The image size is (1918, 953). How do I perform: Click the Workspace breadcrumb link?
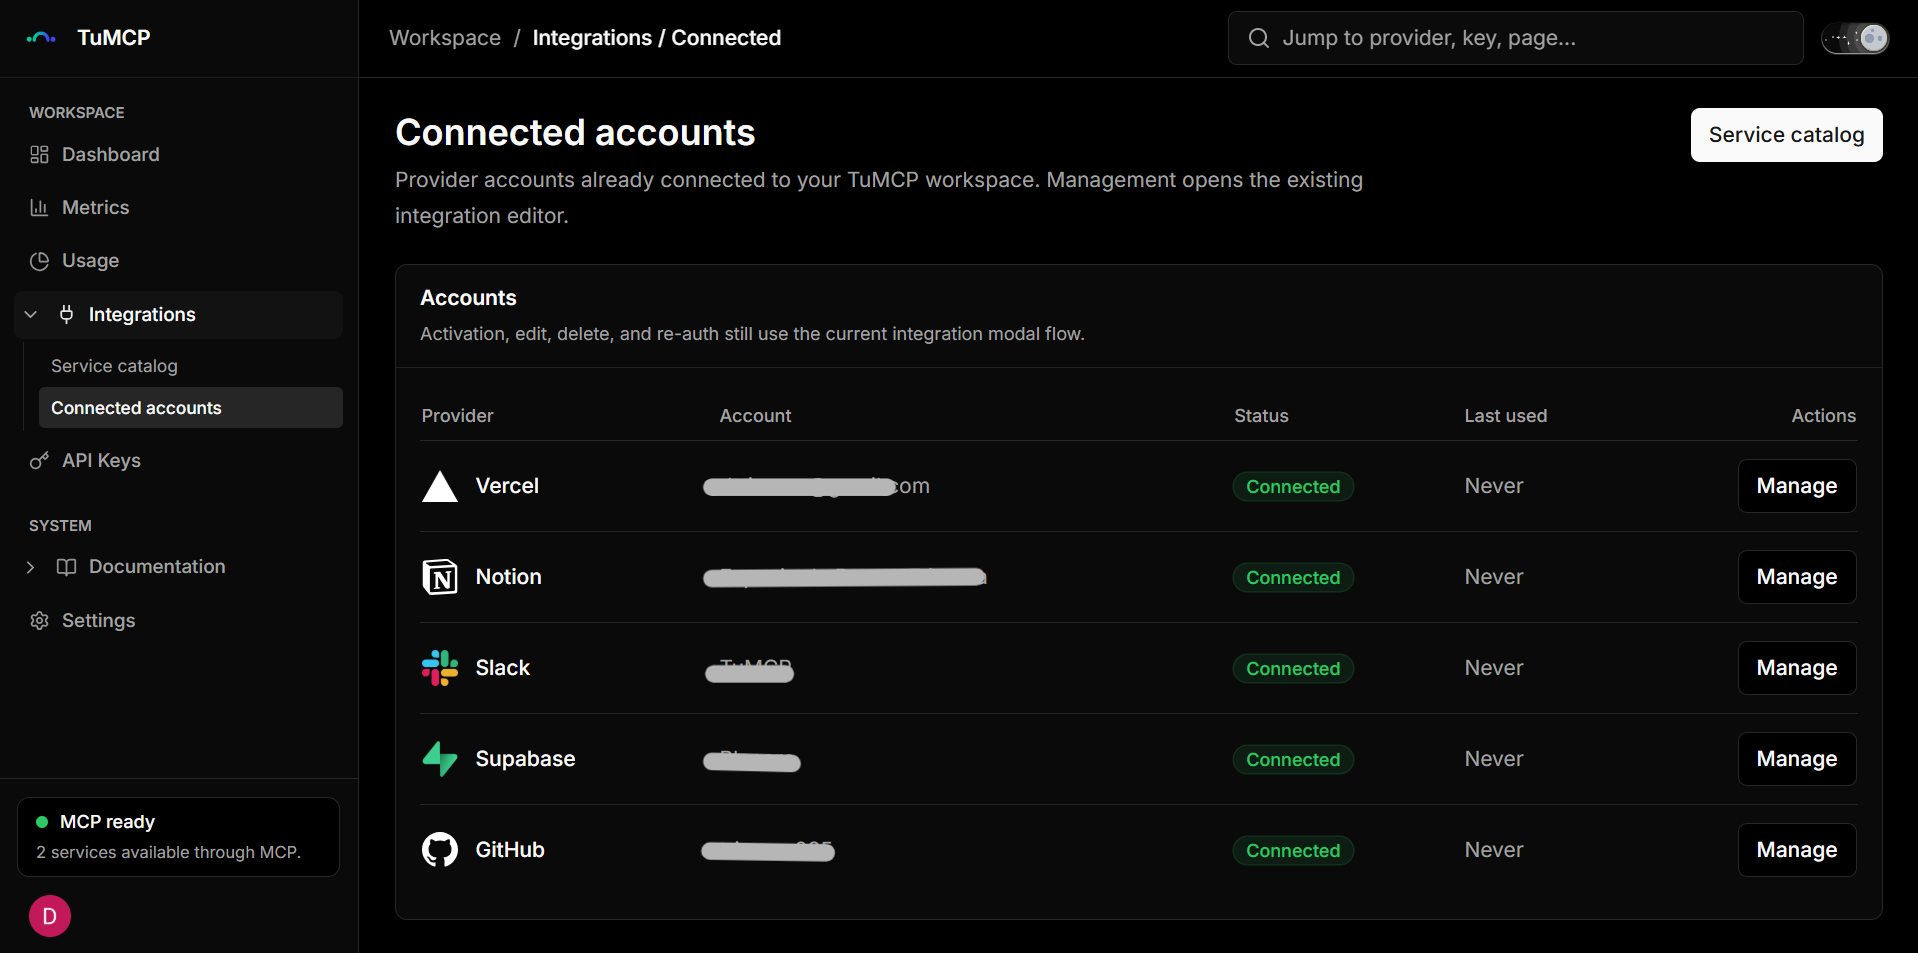(x=445, y=38)
